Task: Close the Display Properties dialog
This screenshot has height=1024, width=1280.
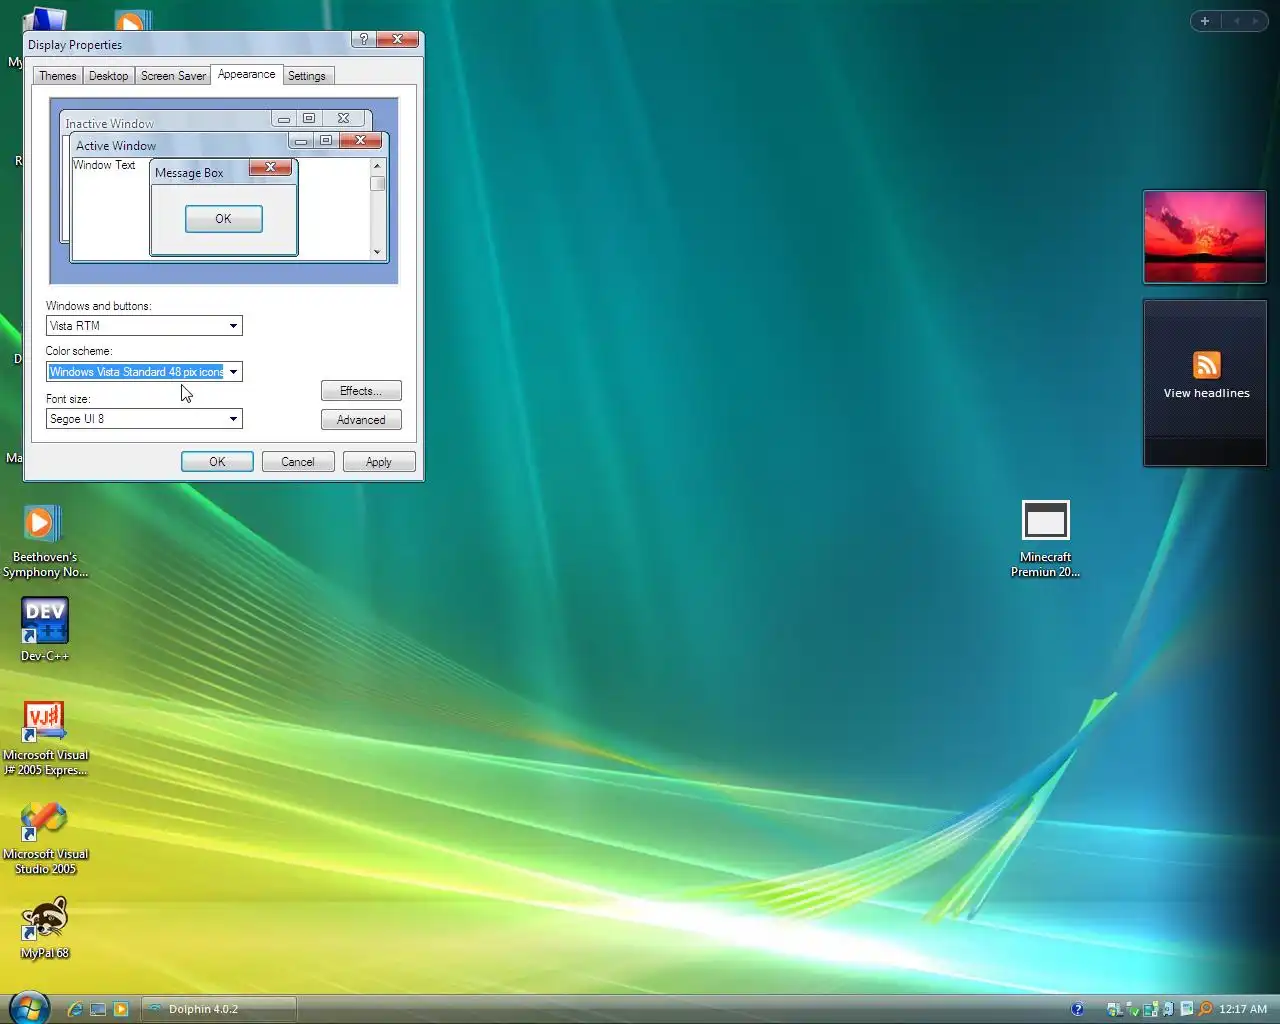Action: [397, 39]
